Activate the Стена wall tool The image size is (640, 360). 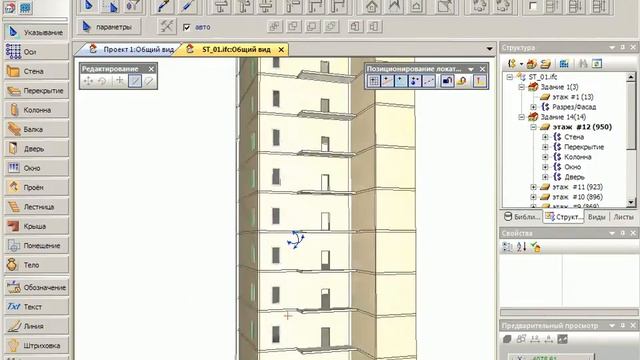[x=36, y=71]
